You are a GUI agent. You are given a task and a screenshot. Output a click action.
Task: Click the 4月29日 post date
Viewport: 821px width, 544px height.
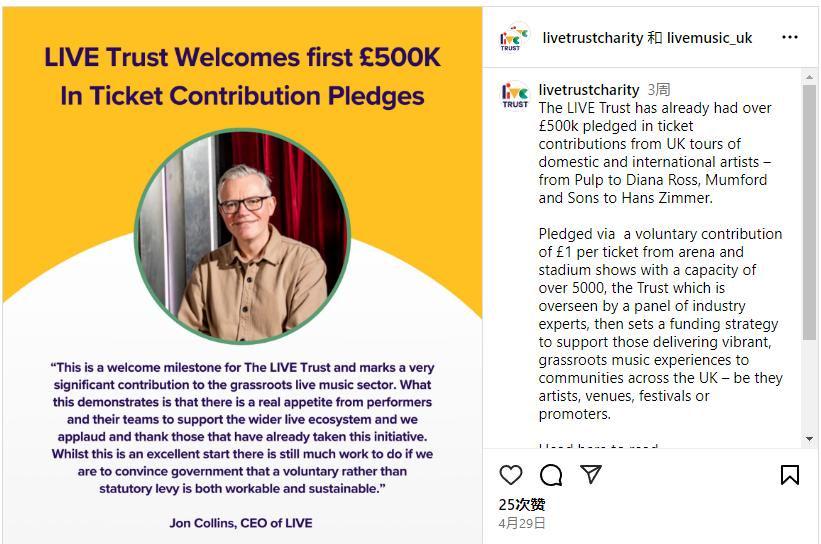pyautogui.click(x=522, y=523)
